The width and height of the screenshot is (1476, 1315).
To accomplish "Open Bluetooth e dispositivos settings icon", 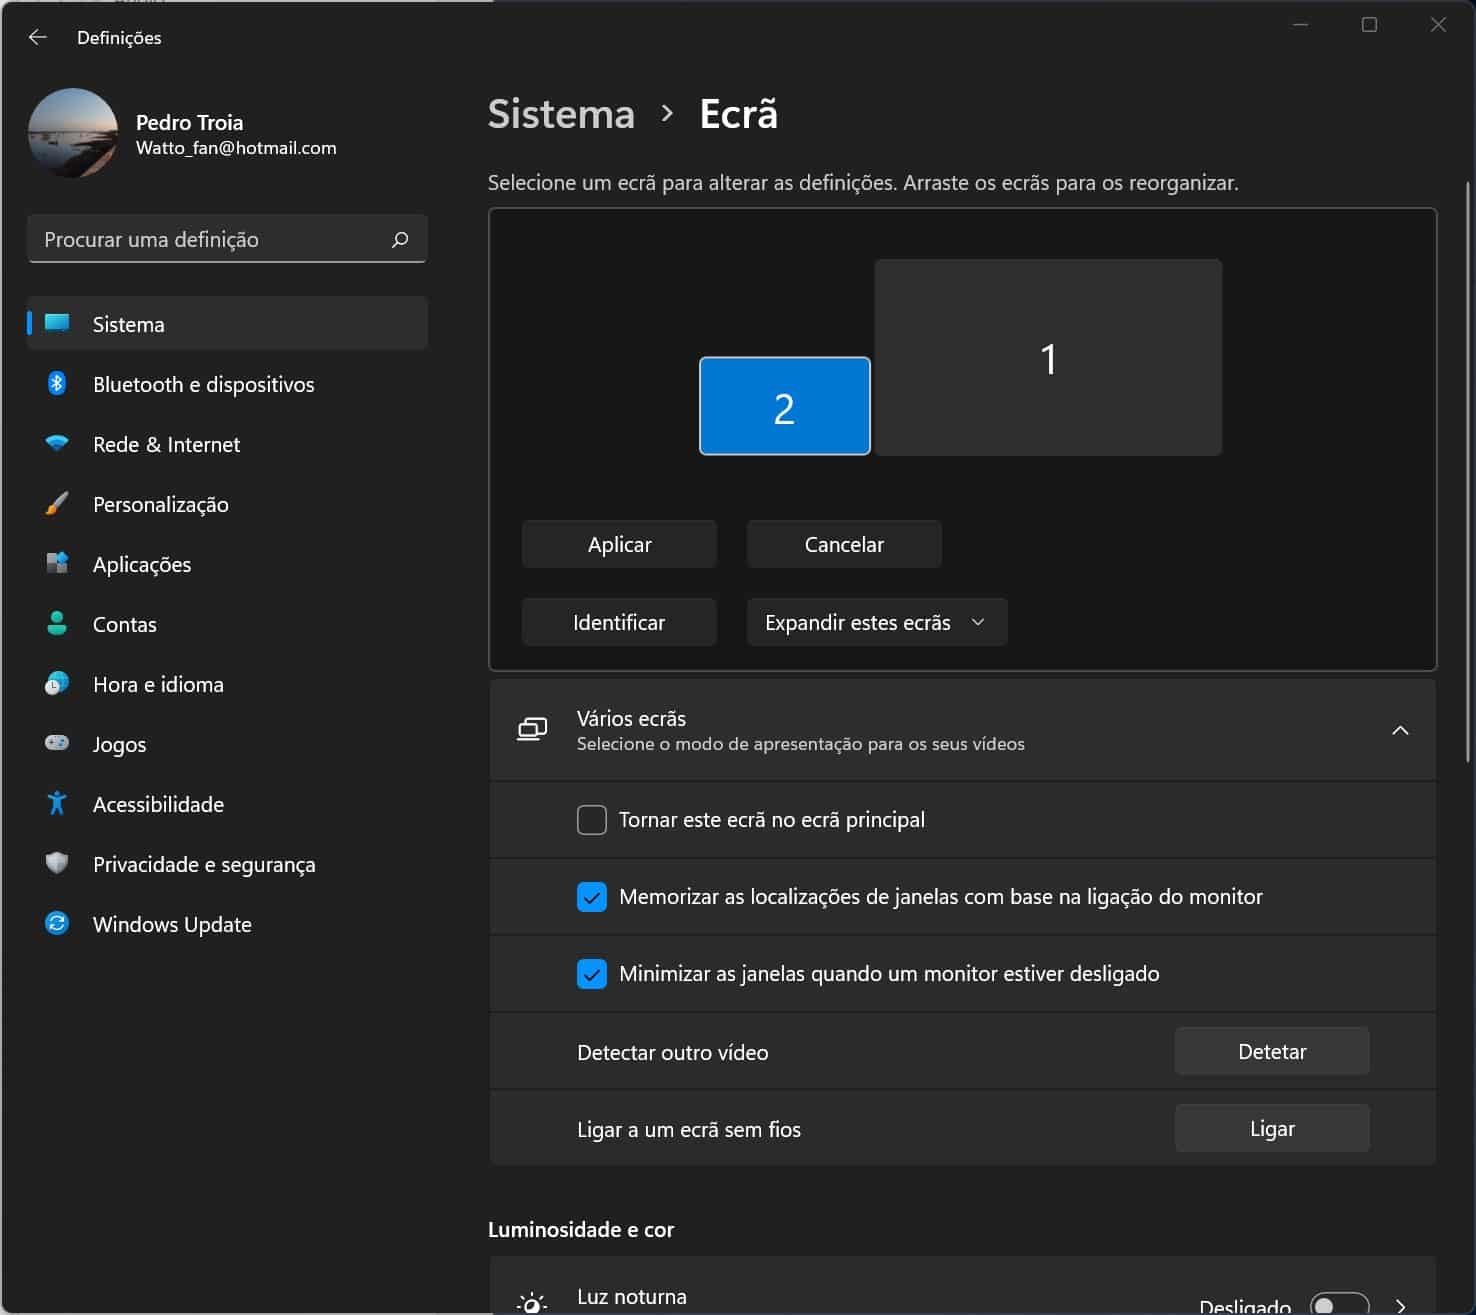I will click(57, 384).
